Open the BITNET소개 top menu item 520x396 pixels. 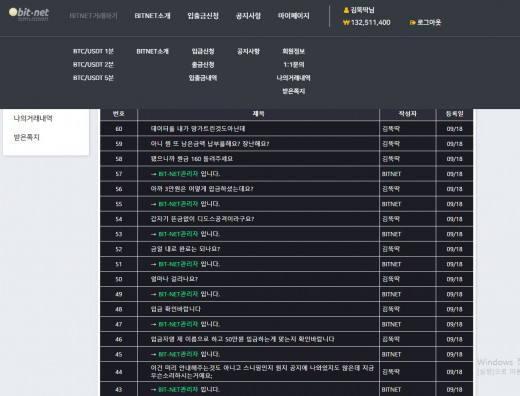click(152, 16)
